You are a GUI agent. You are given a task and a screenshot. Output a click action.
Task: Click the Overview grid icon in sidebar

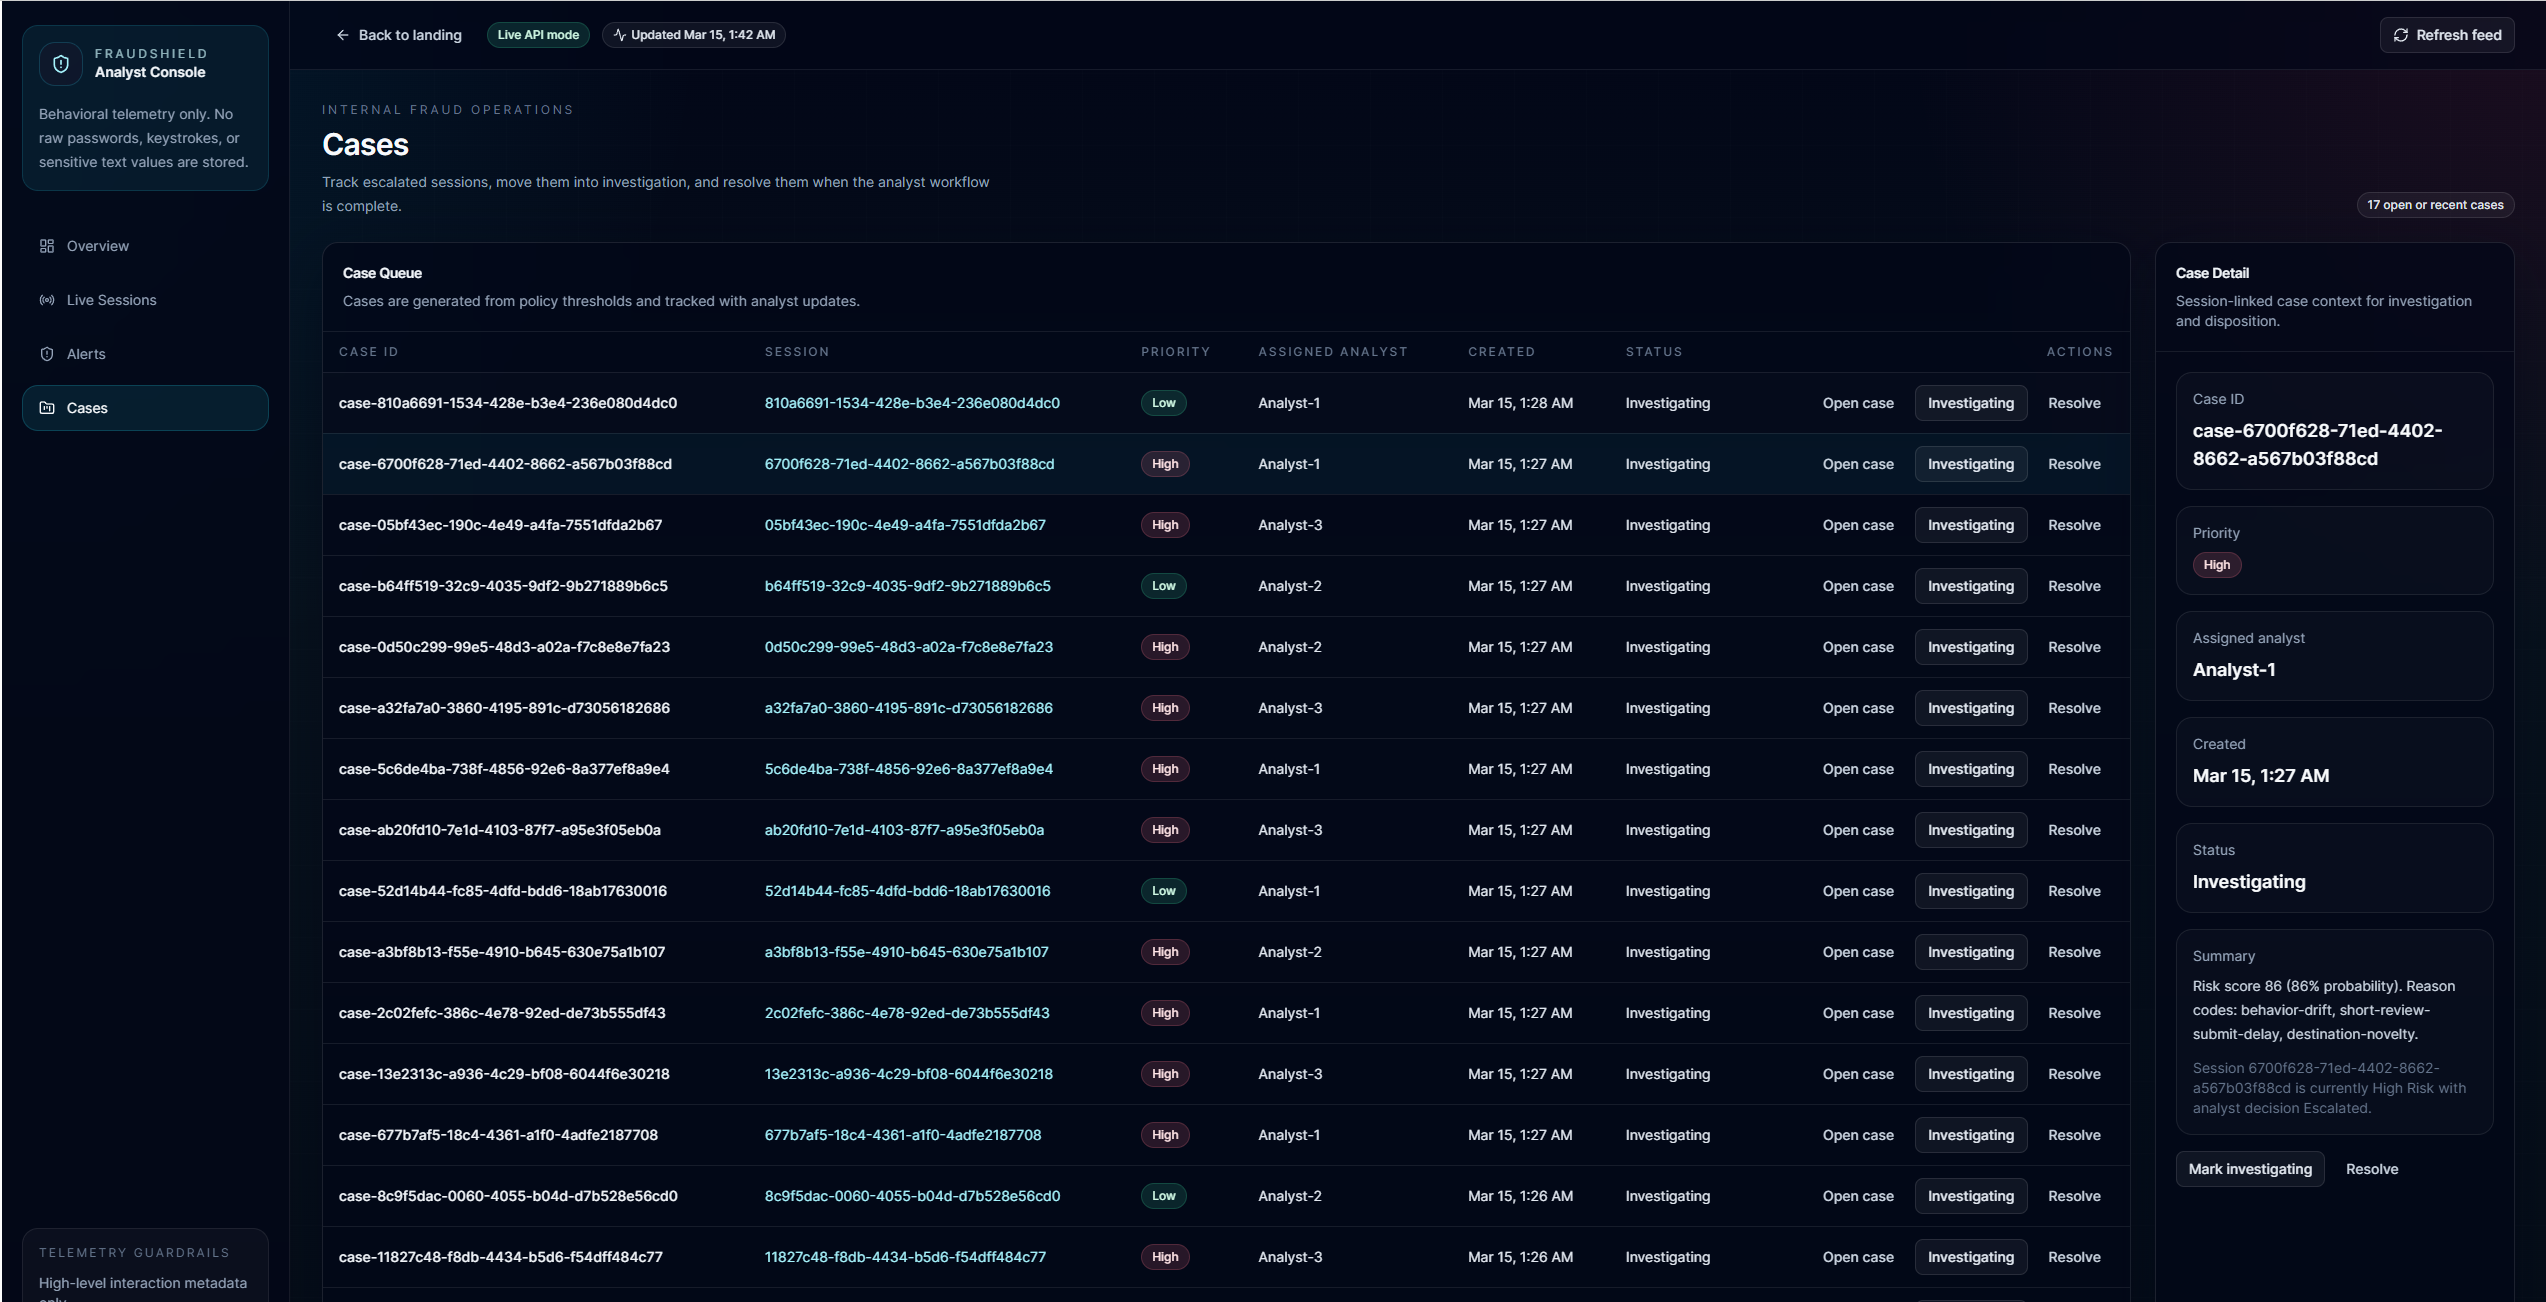click(47, 246)
